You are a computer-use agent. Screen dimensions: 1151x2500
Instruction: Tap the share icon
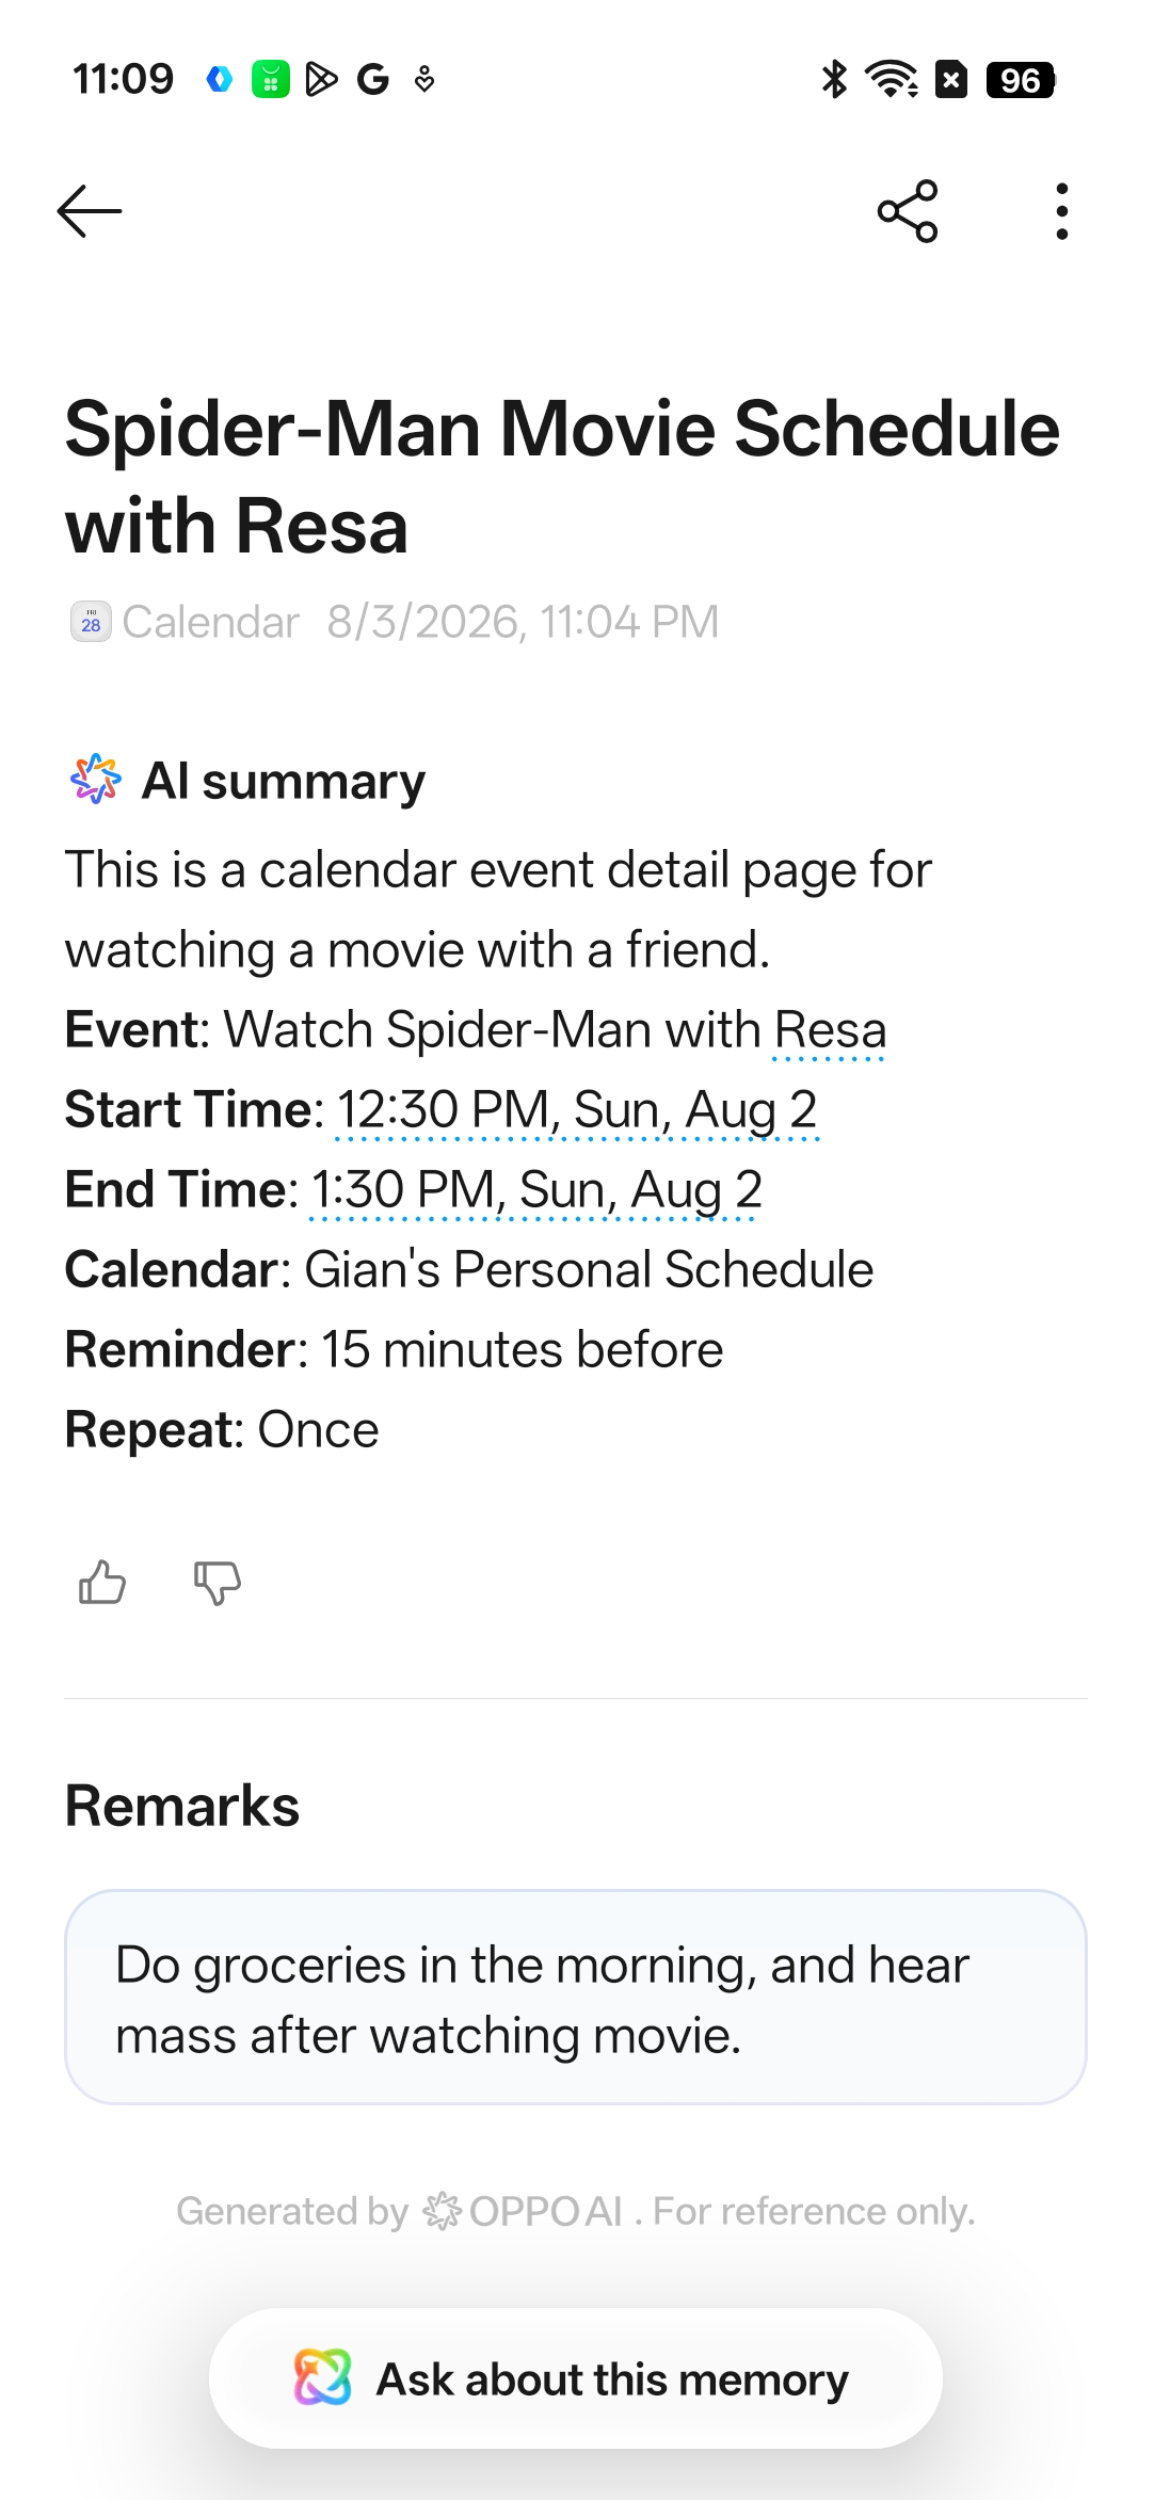(907, 211)
